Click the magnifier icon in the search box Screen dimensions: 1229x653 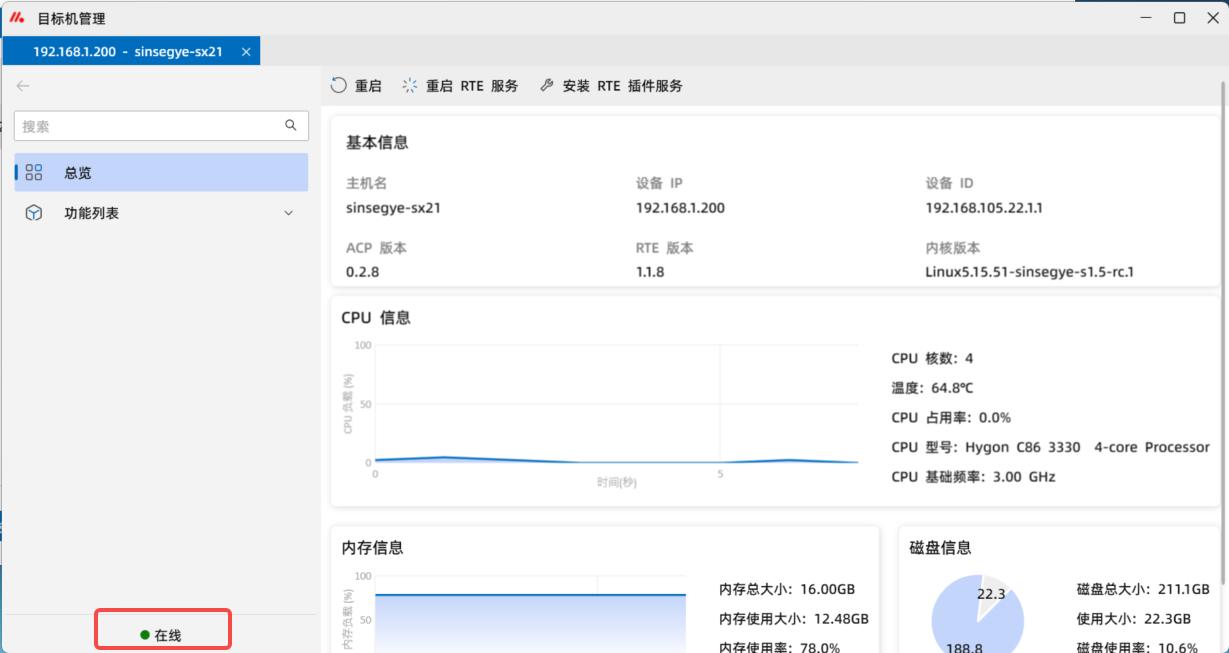point(291,125)
